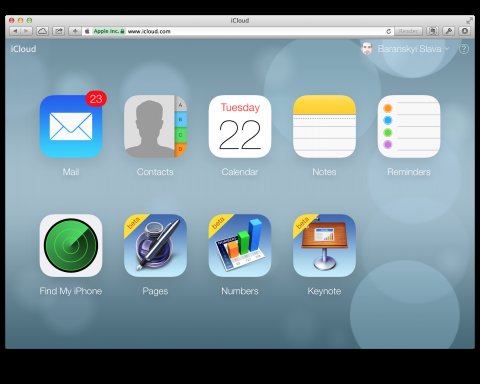Click the Keynote label text
480x384 pixels.
click(x=324, y=291)
